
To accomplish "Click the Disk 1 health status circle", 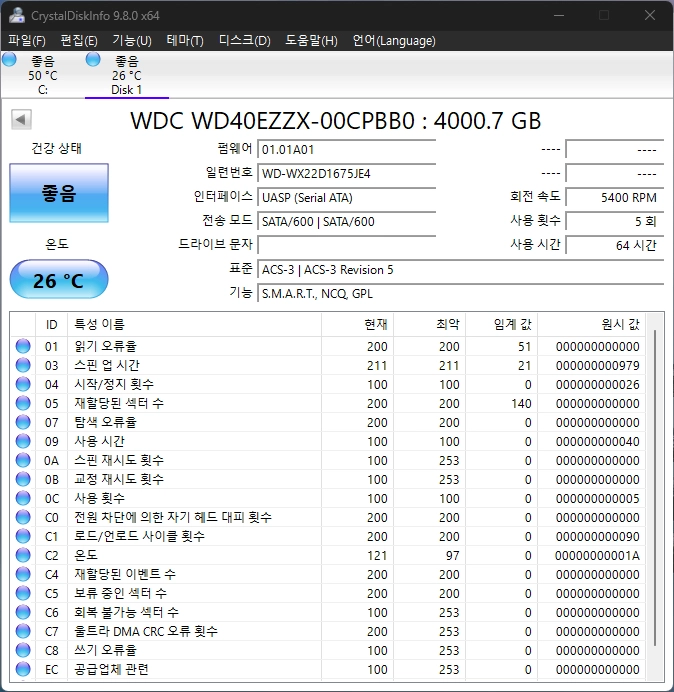I will (93, 59).
